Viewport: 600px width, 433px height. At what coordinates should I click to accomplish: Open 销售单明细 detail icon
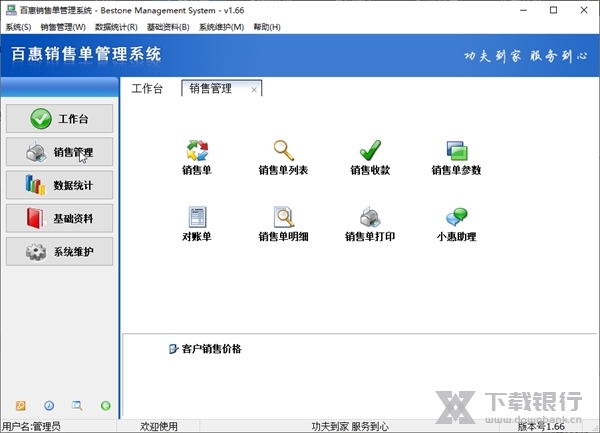coord(284,217)
